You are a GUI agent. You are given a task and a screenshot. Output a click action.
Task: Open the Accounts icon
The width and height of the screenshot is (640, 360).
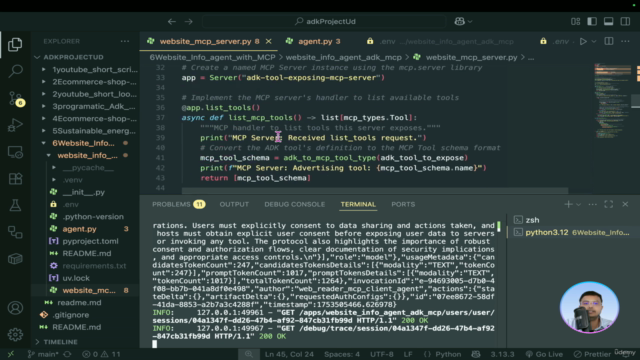[15, 308]
